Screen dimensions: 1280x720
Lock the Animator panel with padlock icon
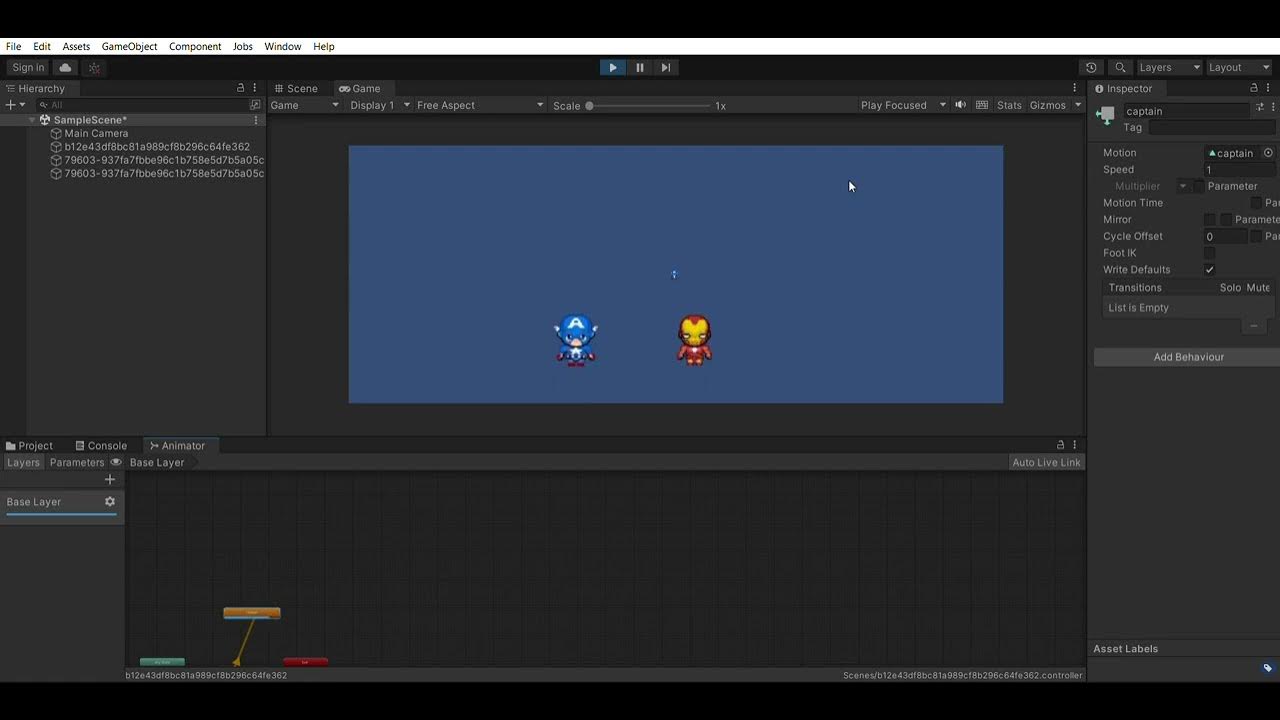point(1060,445)
